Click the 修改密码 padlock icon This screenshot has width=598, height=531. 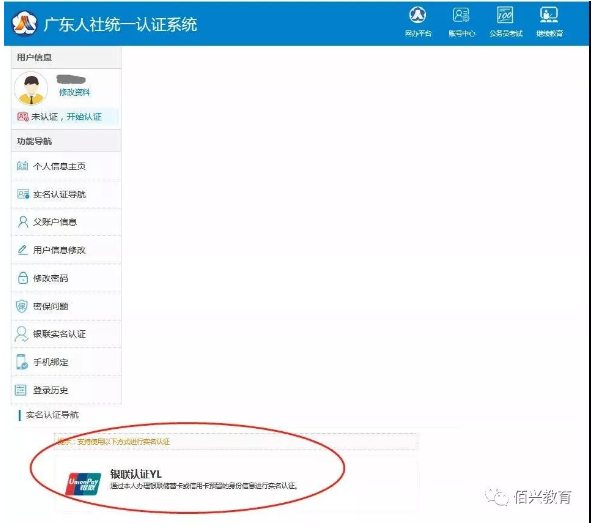pyautogui.click(x=23, y=277)
